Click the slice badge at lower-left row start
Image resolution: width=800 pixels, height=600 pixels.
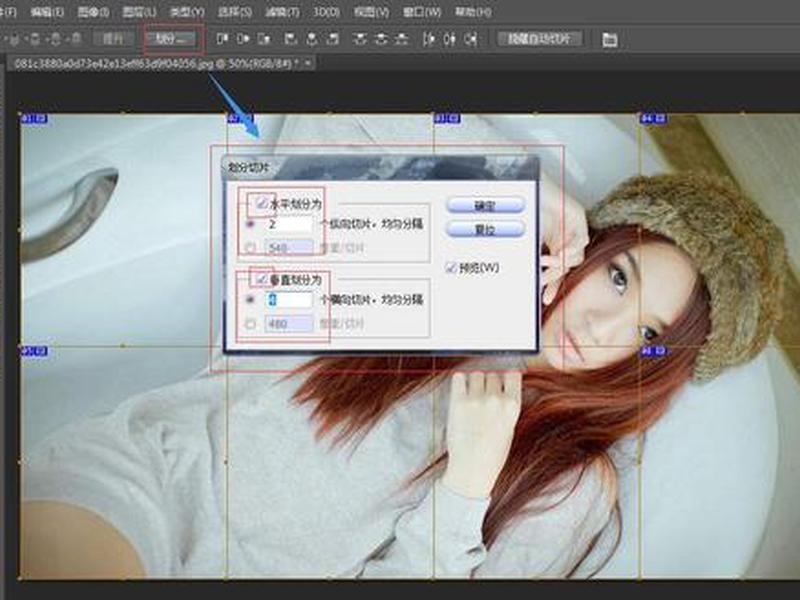click(34, 351)
